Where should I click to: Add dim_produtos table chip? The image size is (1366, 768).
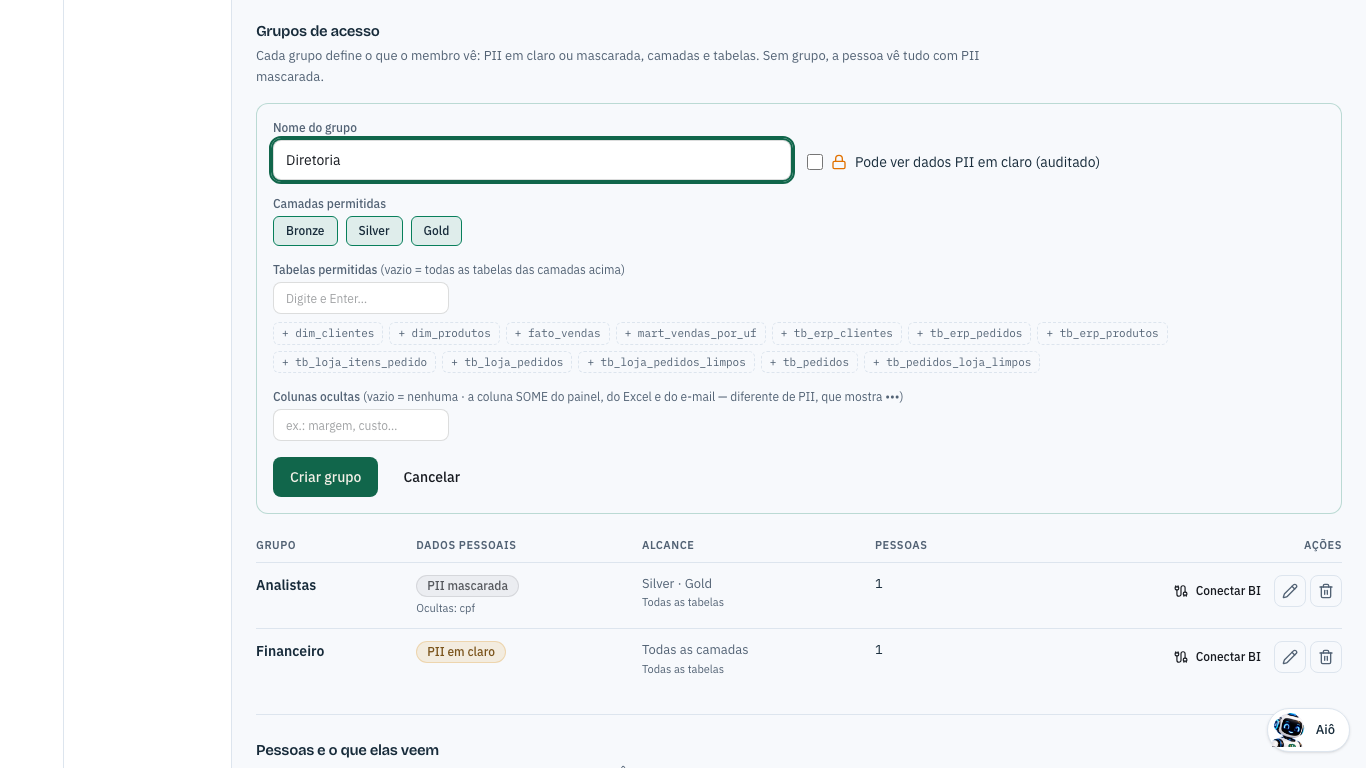pyautogui.click(x=444, y=333)
